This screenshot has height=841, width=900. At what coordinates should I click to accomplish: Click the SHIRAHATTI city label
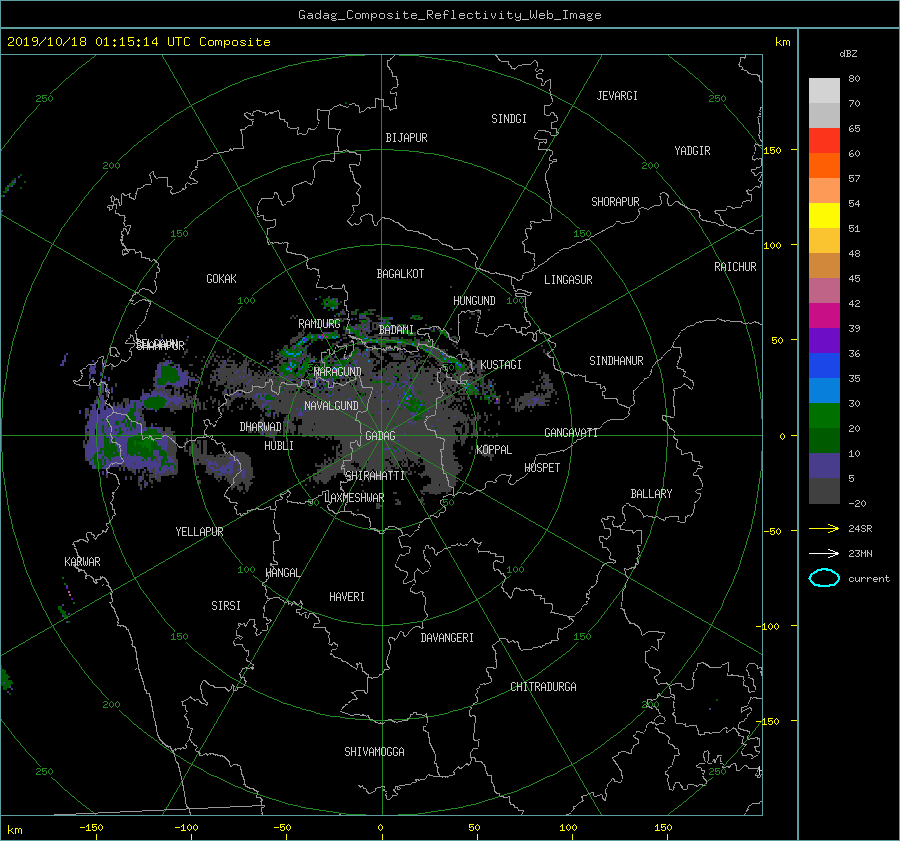click(x=375, y=475)
